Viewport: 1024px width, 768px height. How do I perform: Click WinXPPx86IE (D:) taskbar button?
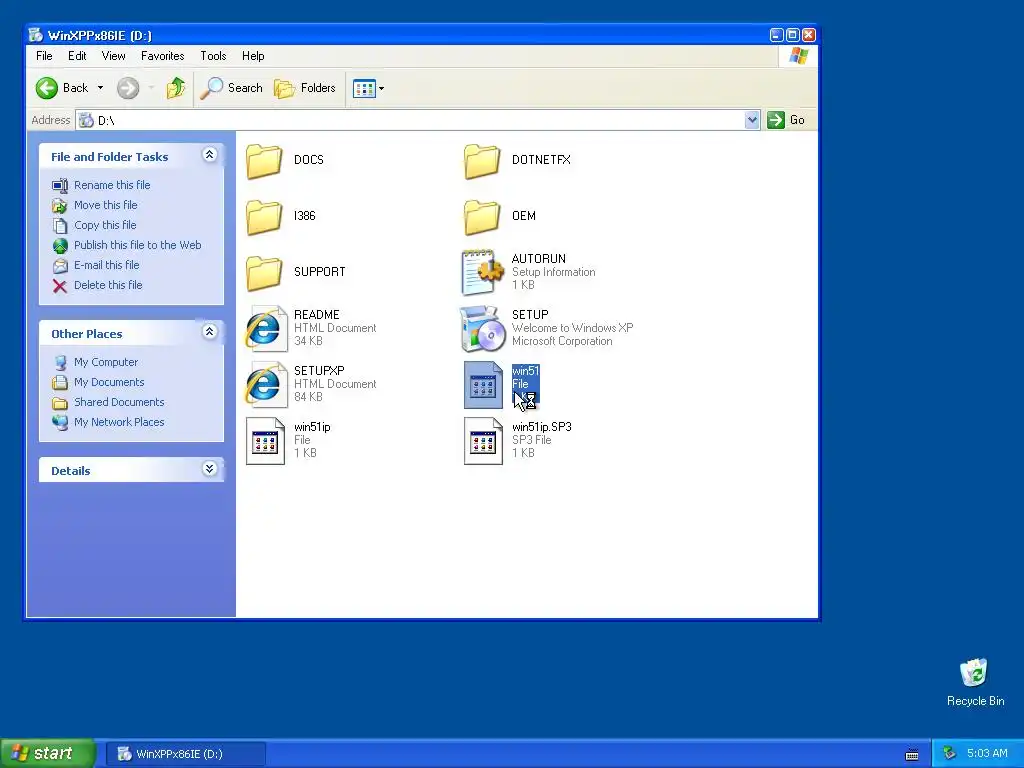click(186, 754)
